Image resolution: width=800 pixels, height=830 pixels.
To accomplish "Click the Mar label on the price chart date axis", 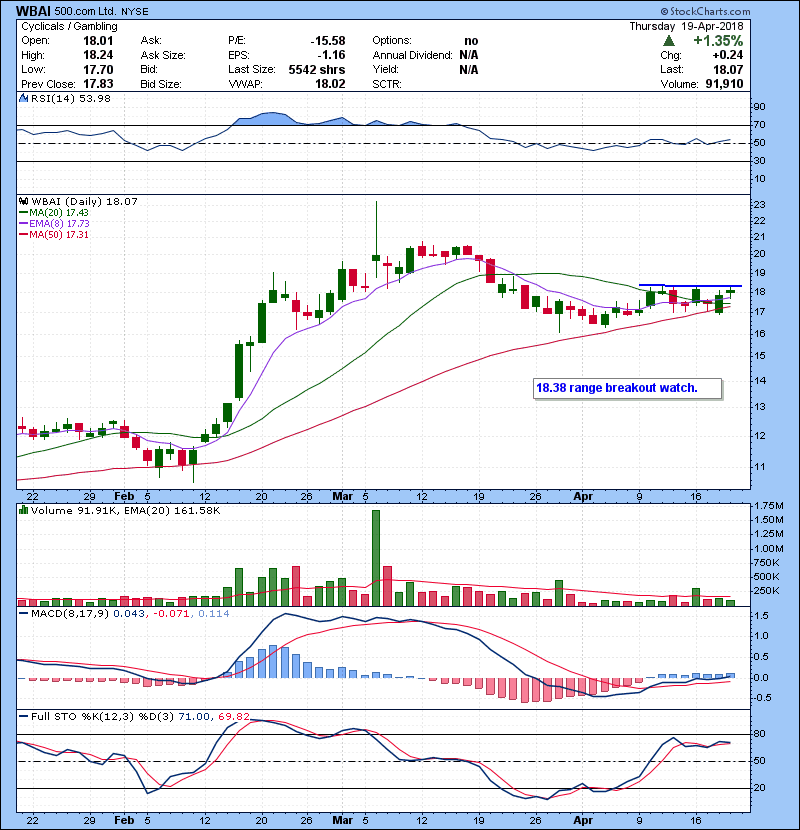I will 343,497.
